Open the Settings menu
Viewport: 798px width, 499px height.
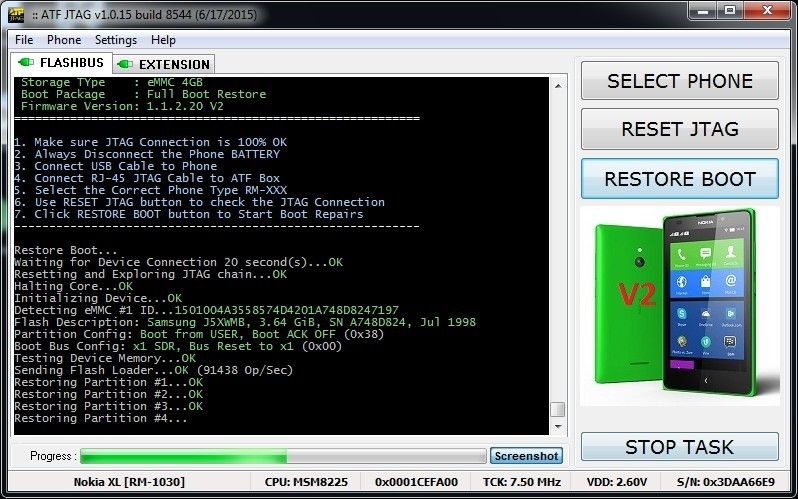(x=116, y=40)
